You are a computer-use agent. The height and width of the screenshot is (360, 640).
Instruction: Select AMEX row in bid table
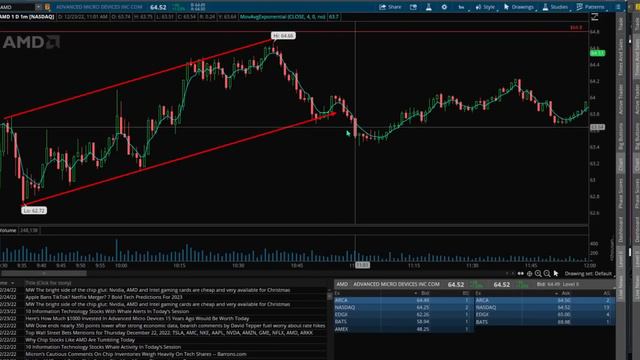403,329
